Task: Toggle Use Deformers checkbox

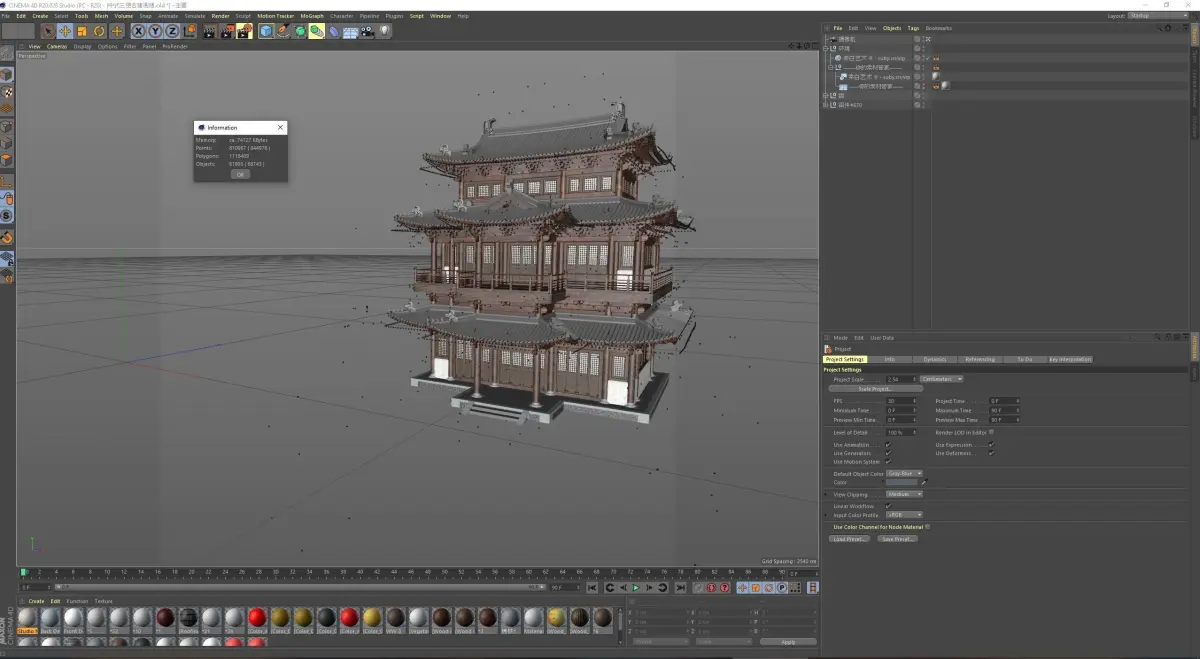Action: [991, 453]
